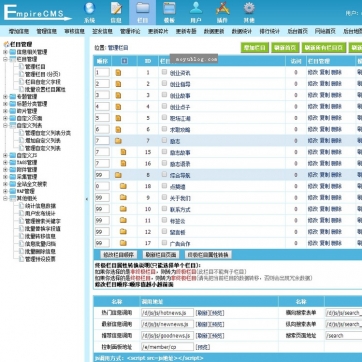Open the 管理信息 submenu item
This screenshot has height=362, width=362.
[47, 31]
